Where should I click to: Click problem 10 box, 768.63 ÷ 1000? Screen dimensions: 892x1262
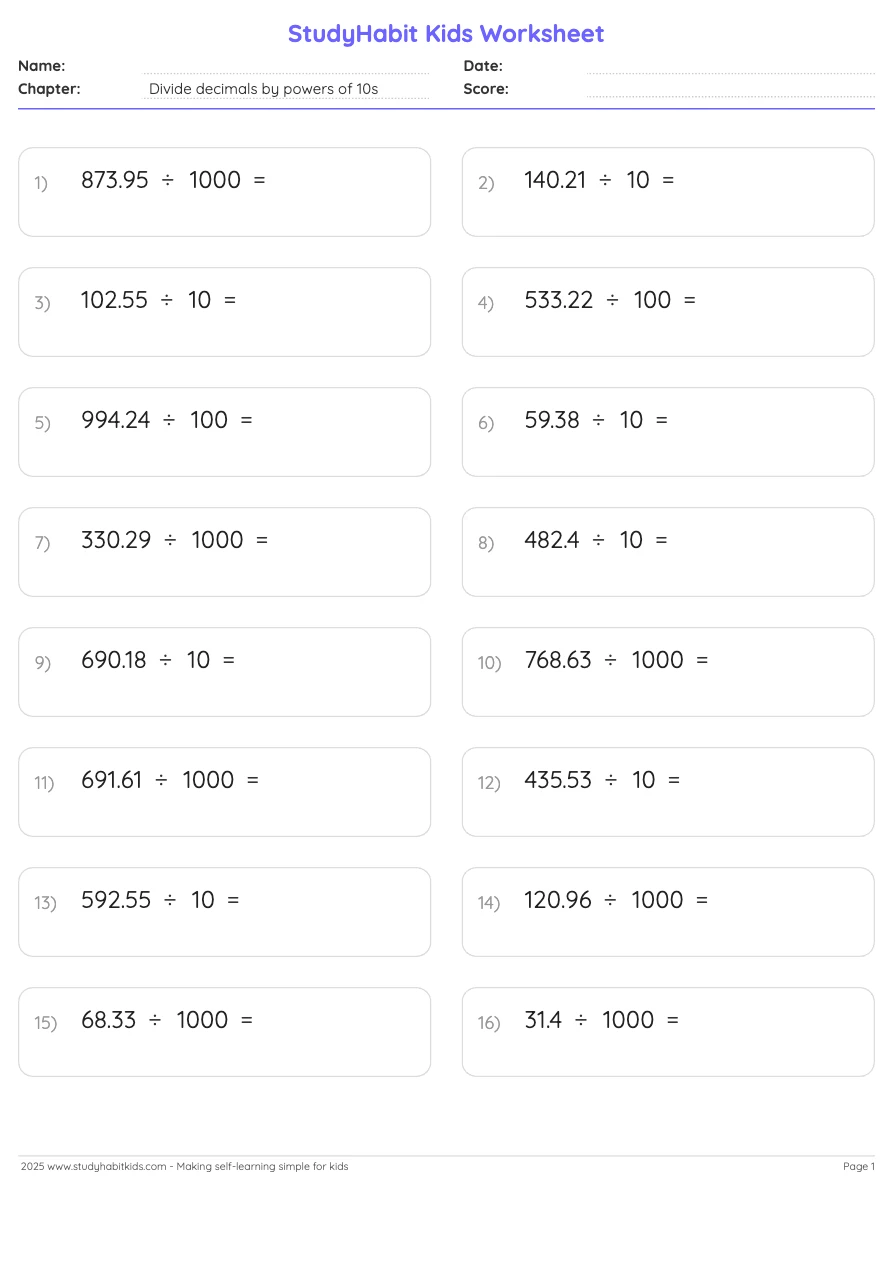tap(668, 672)
